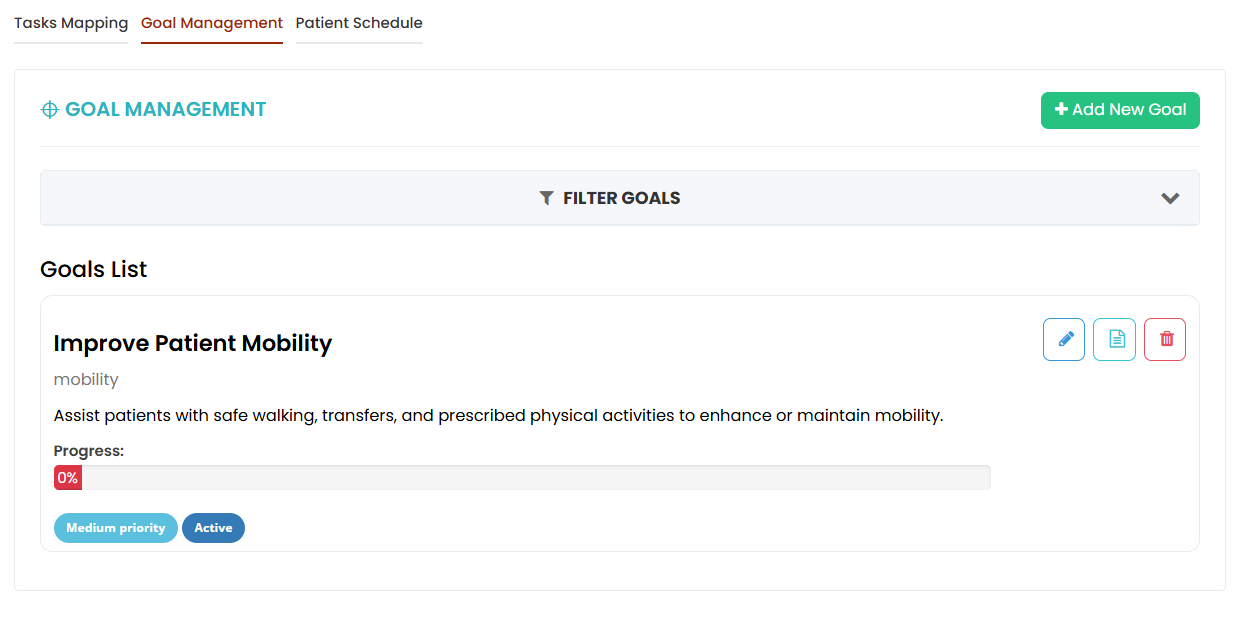Click the Goals List heading

coord(94,269)
